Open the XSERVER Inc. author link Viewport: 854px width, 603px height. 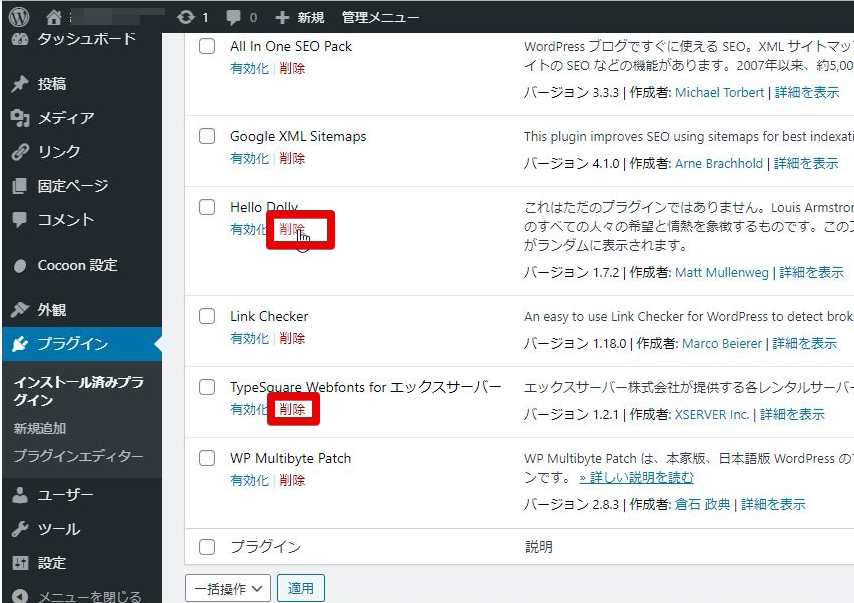click(x=712, y=415)
